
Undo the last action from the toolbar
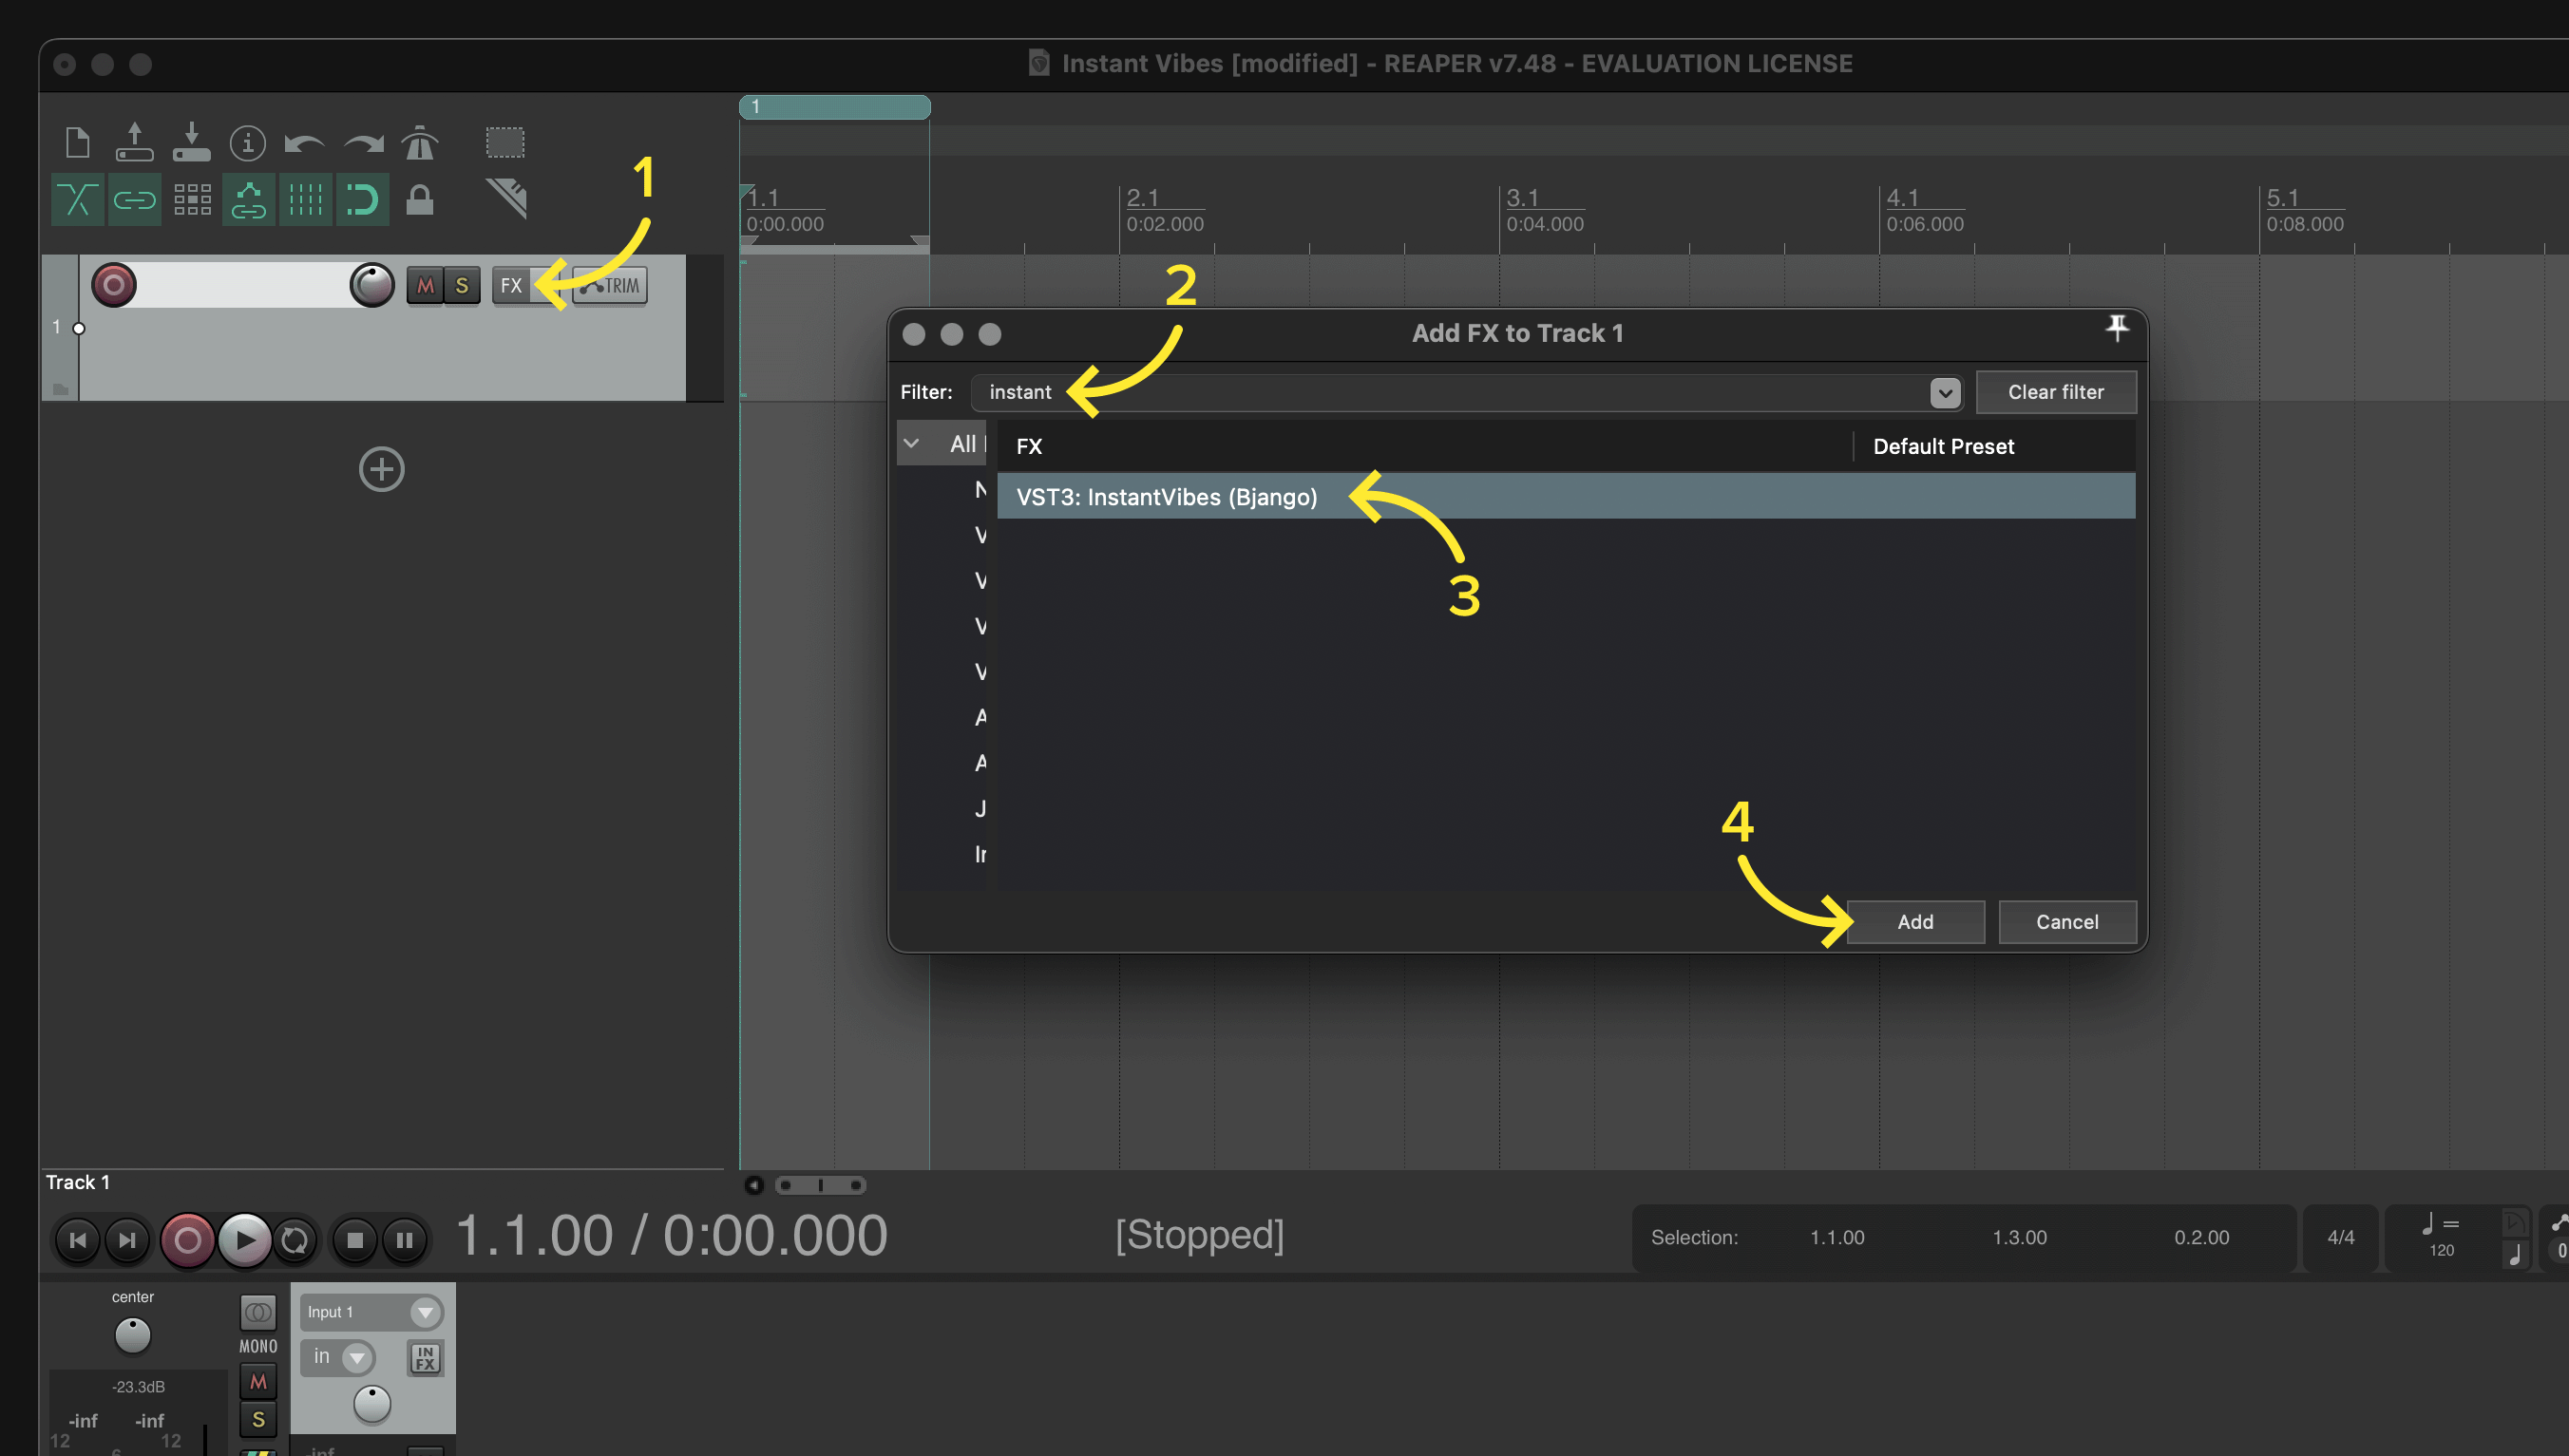pyautogui.click(x=304, y=144)
